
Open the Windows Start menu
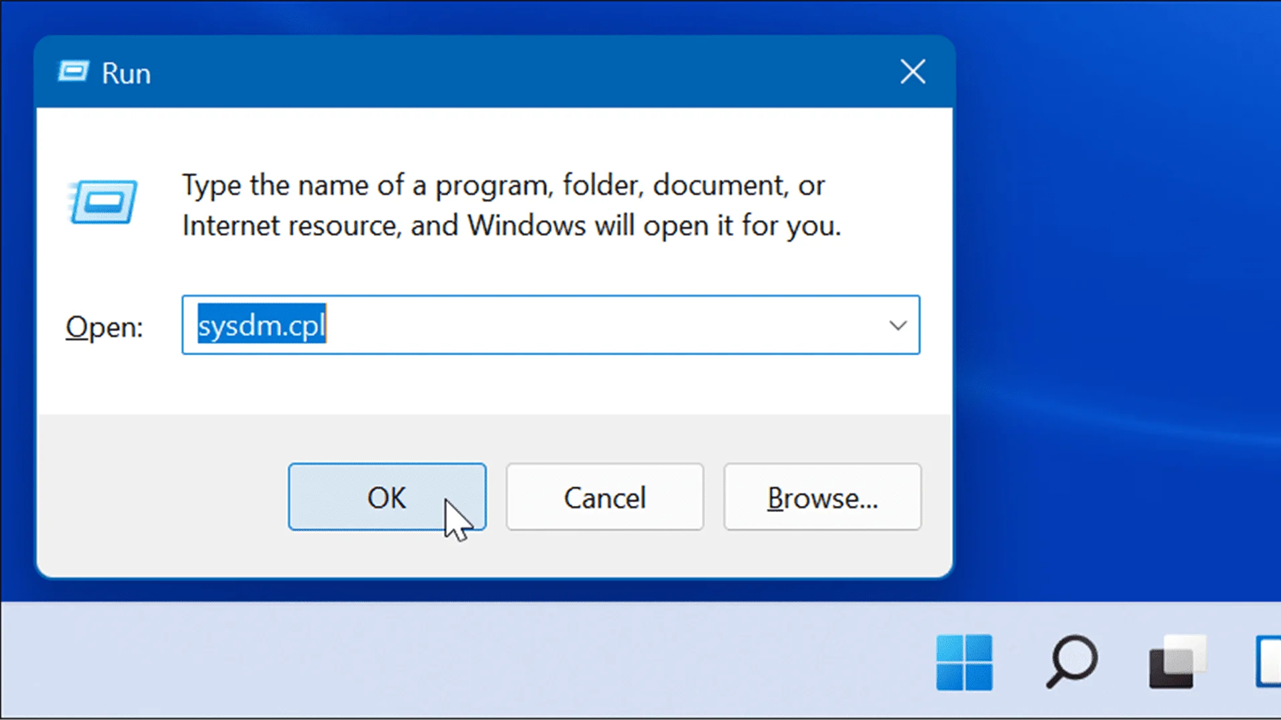tap(964, 662)
